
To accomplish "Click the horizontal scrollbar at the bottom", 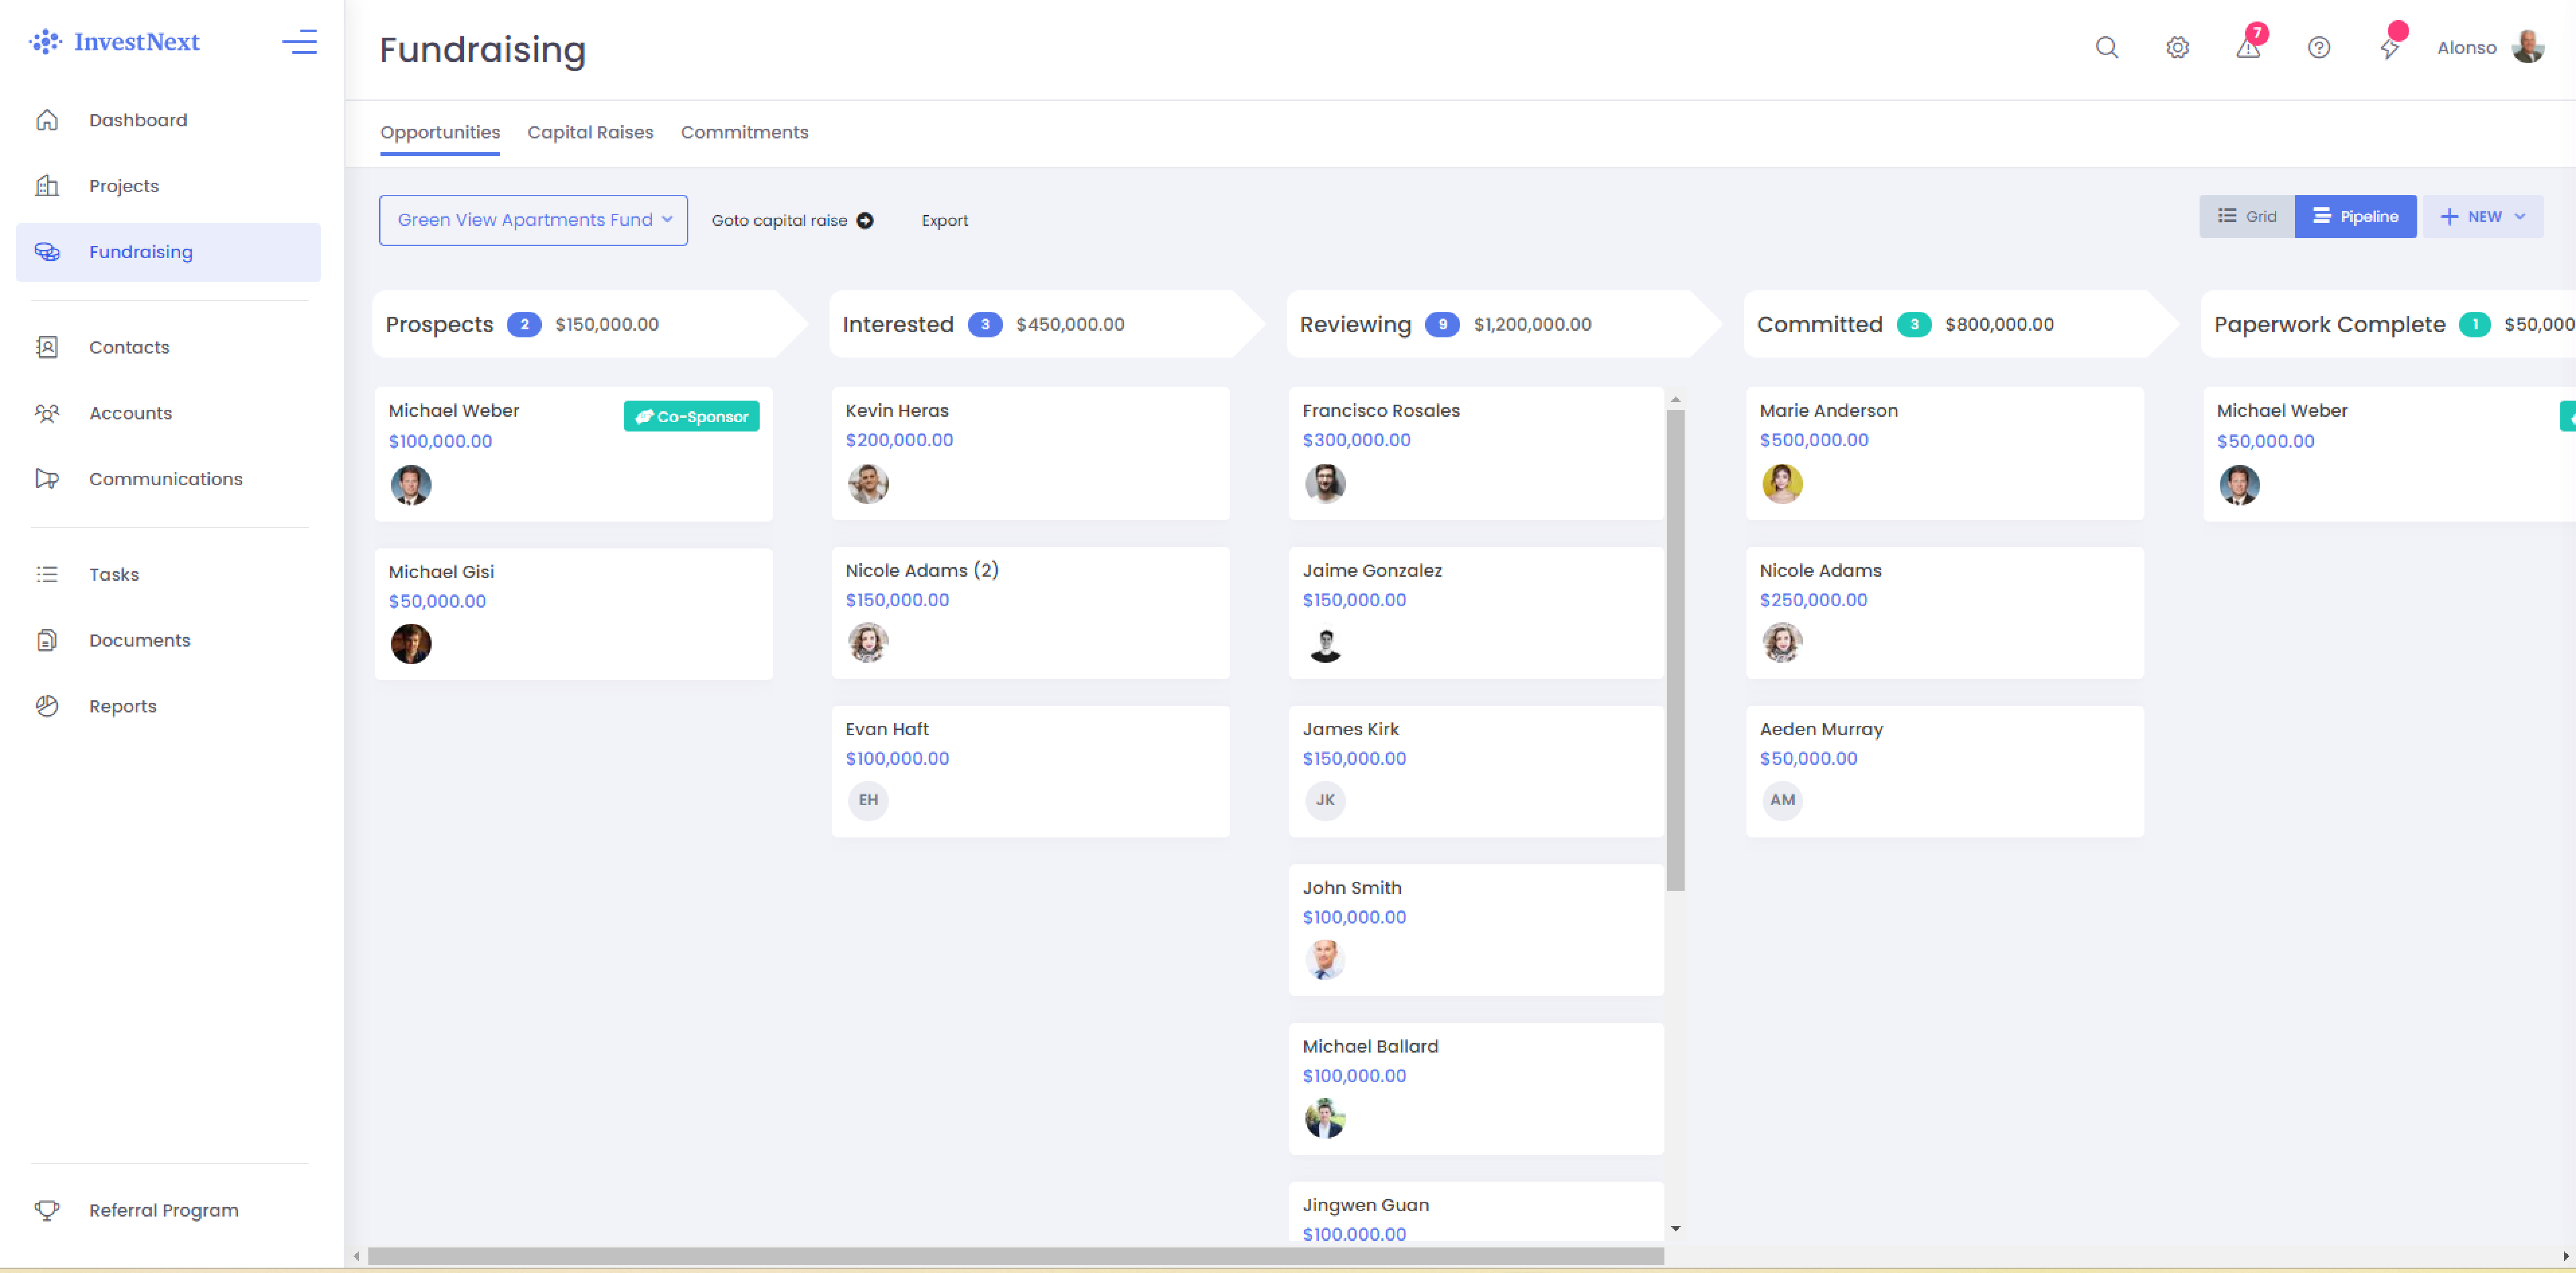I will click(x=1015, y=1256).
